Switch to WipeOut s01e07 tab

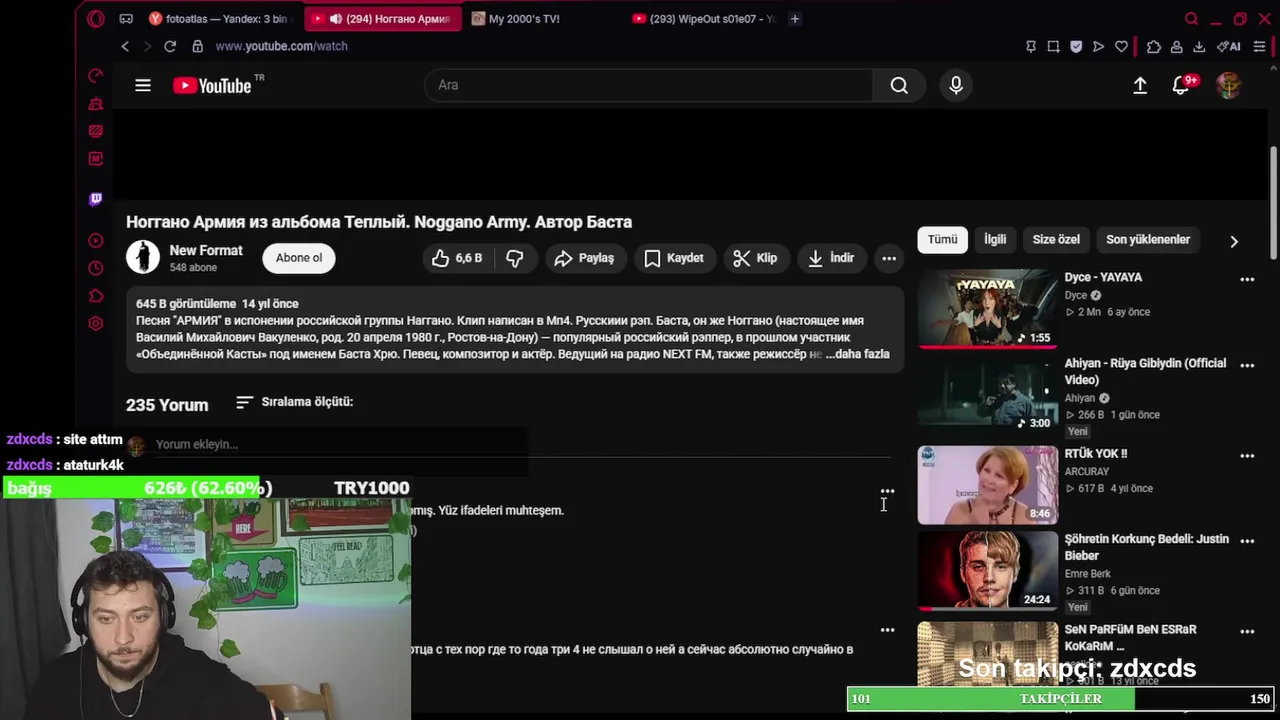pyautogui.click(x=703, y=19)
